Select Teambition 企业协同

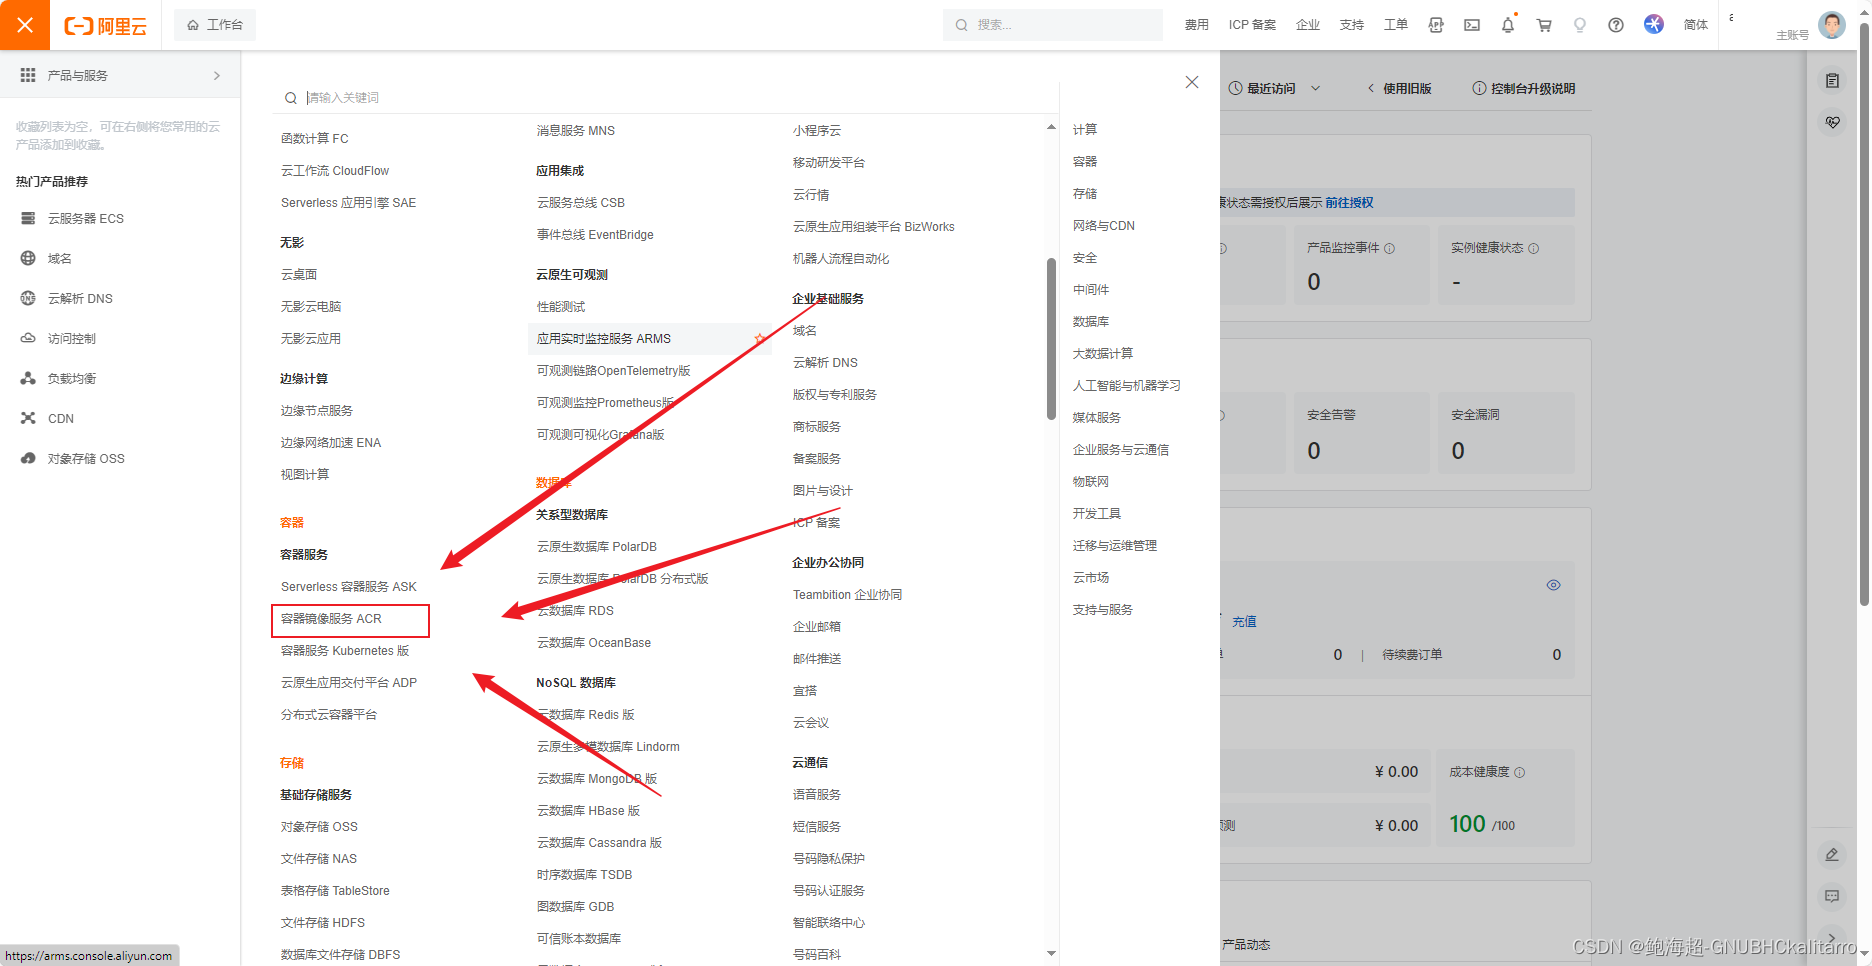(847, 595)
